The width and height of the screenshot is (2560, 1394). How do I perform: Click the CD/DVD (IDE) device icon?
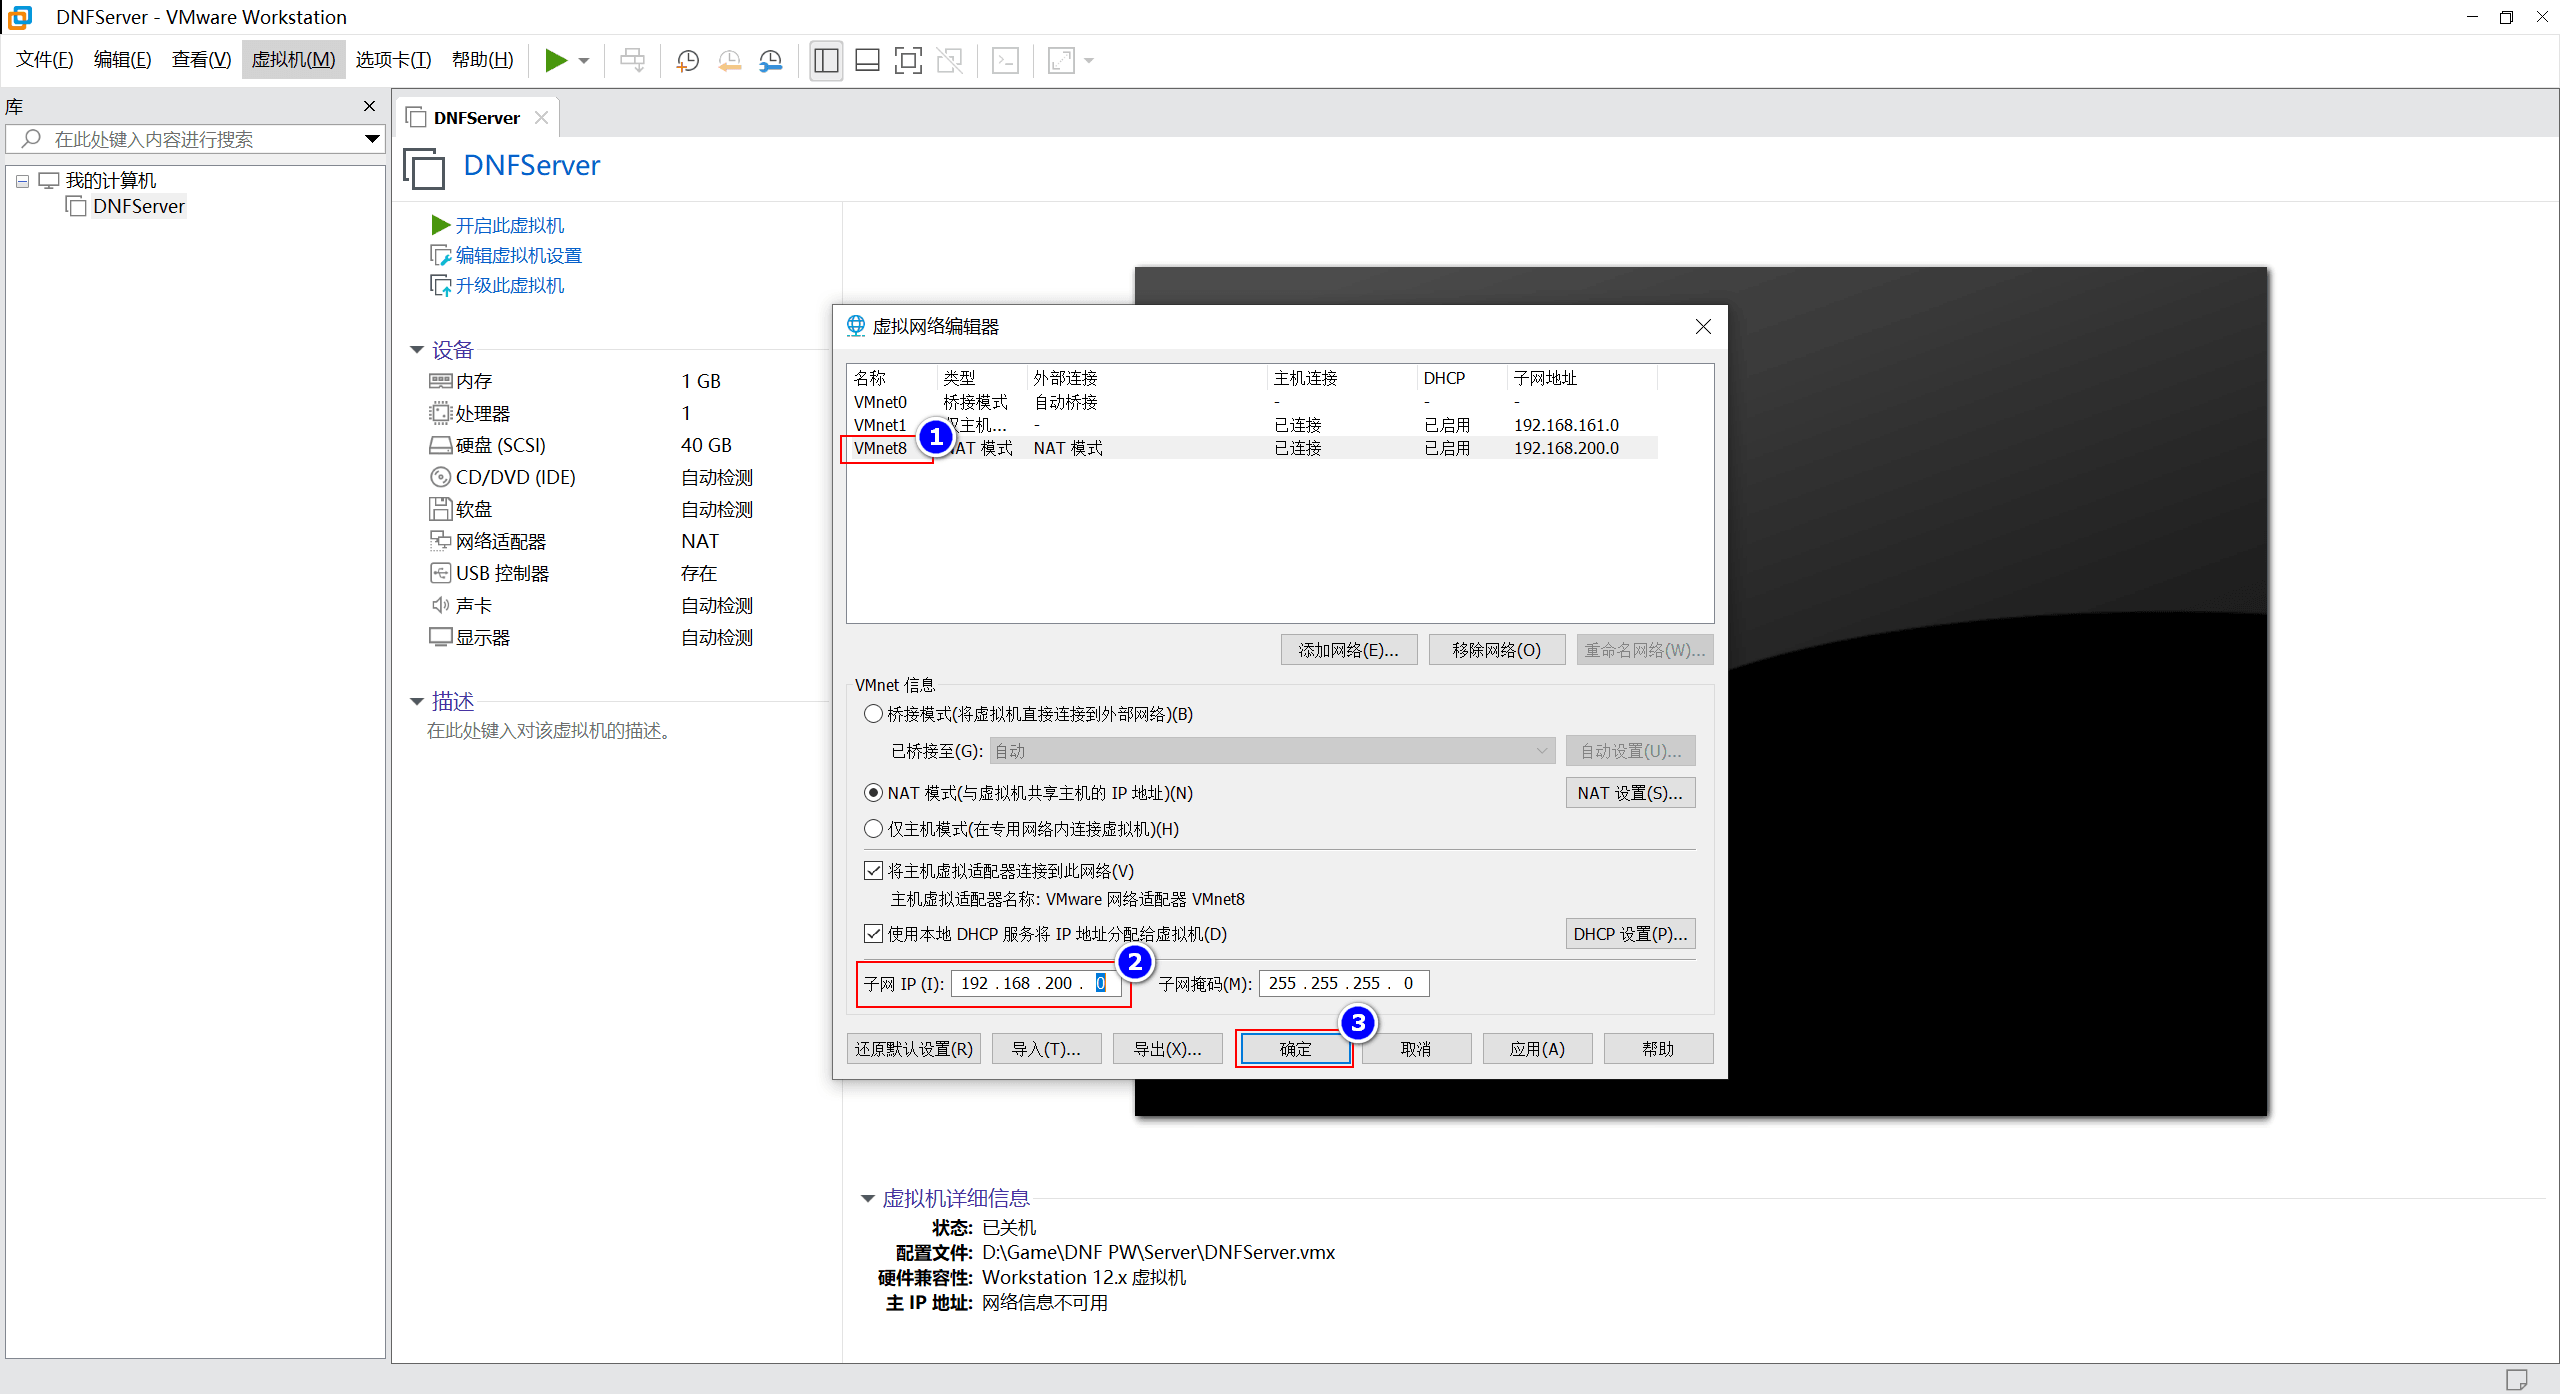click(x=441, y=477)
